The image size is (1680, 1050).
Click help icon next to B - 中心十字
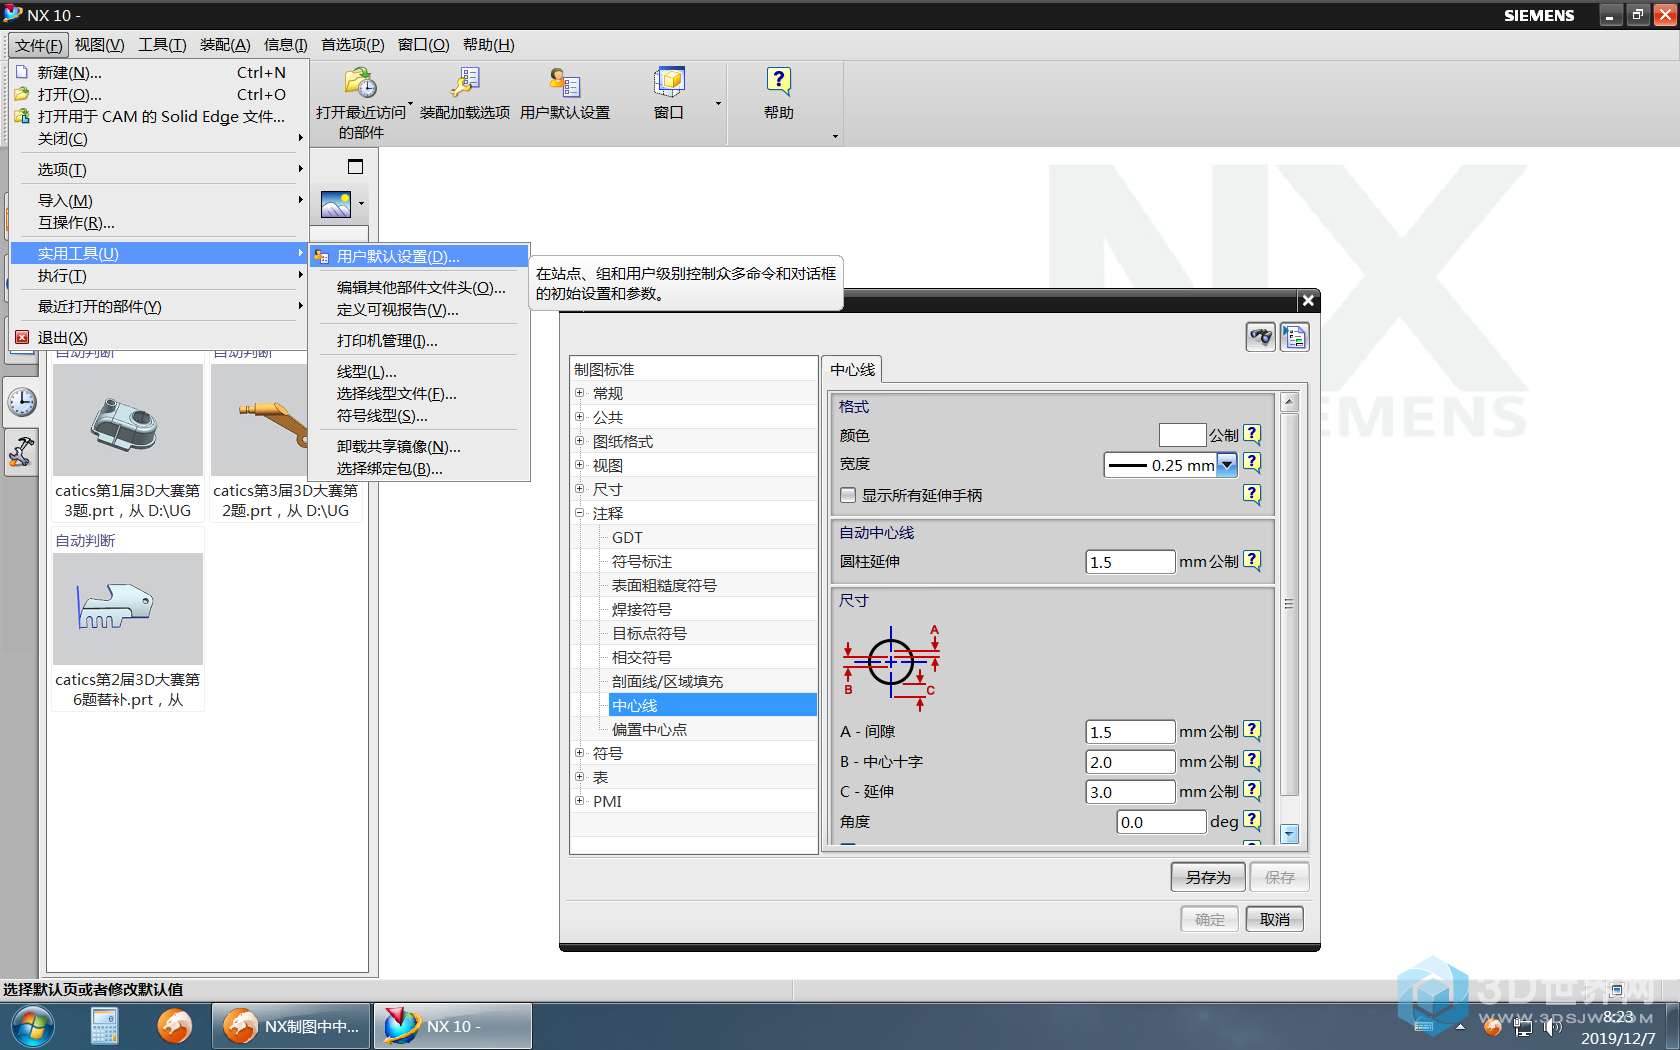(x=1252, y=760)
